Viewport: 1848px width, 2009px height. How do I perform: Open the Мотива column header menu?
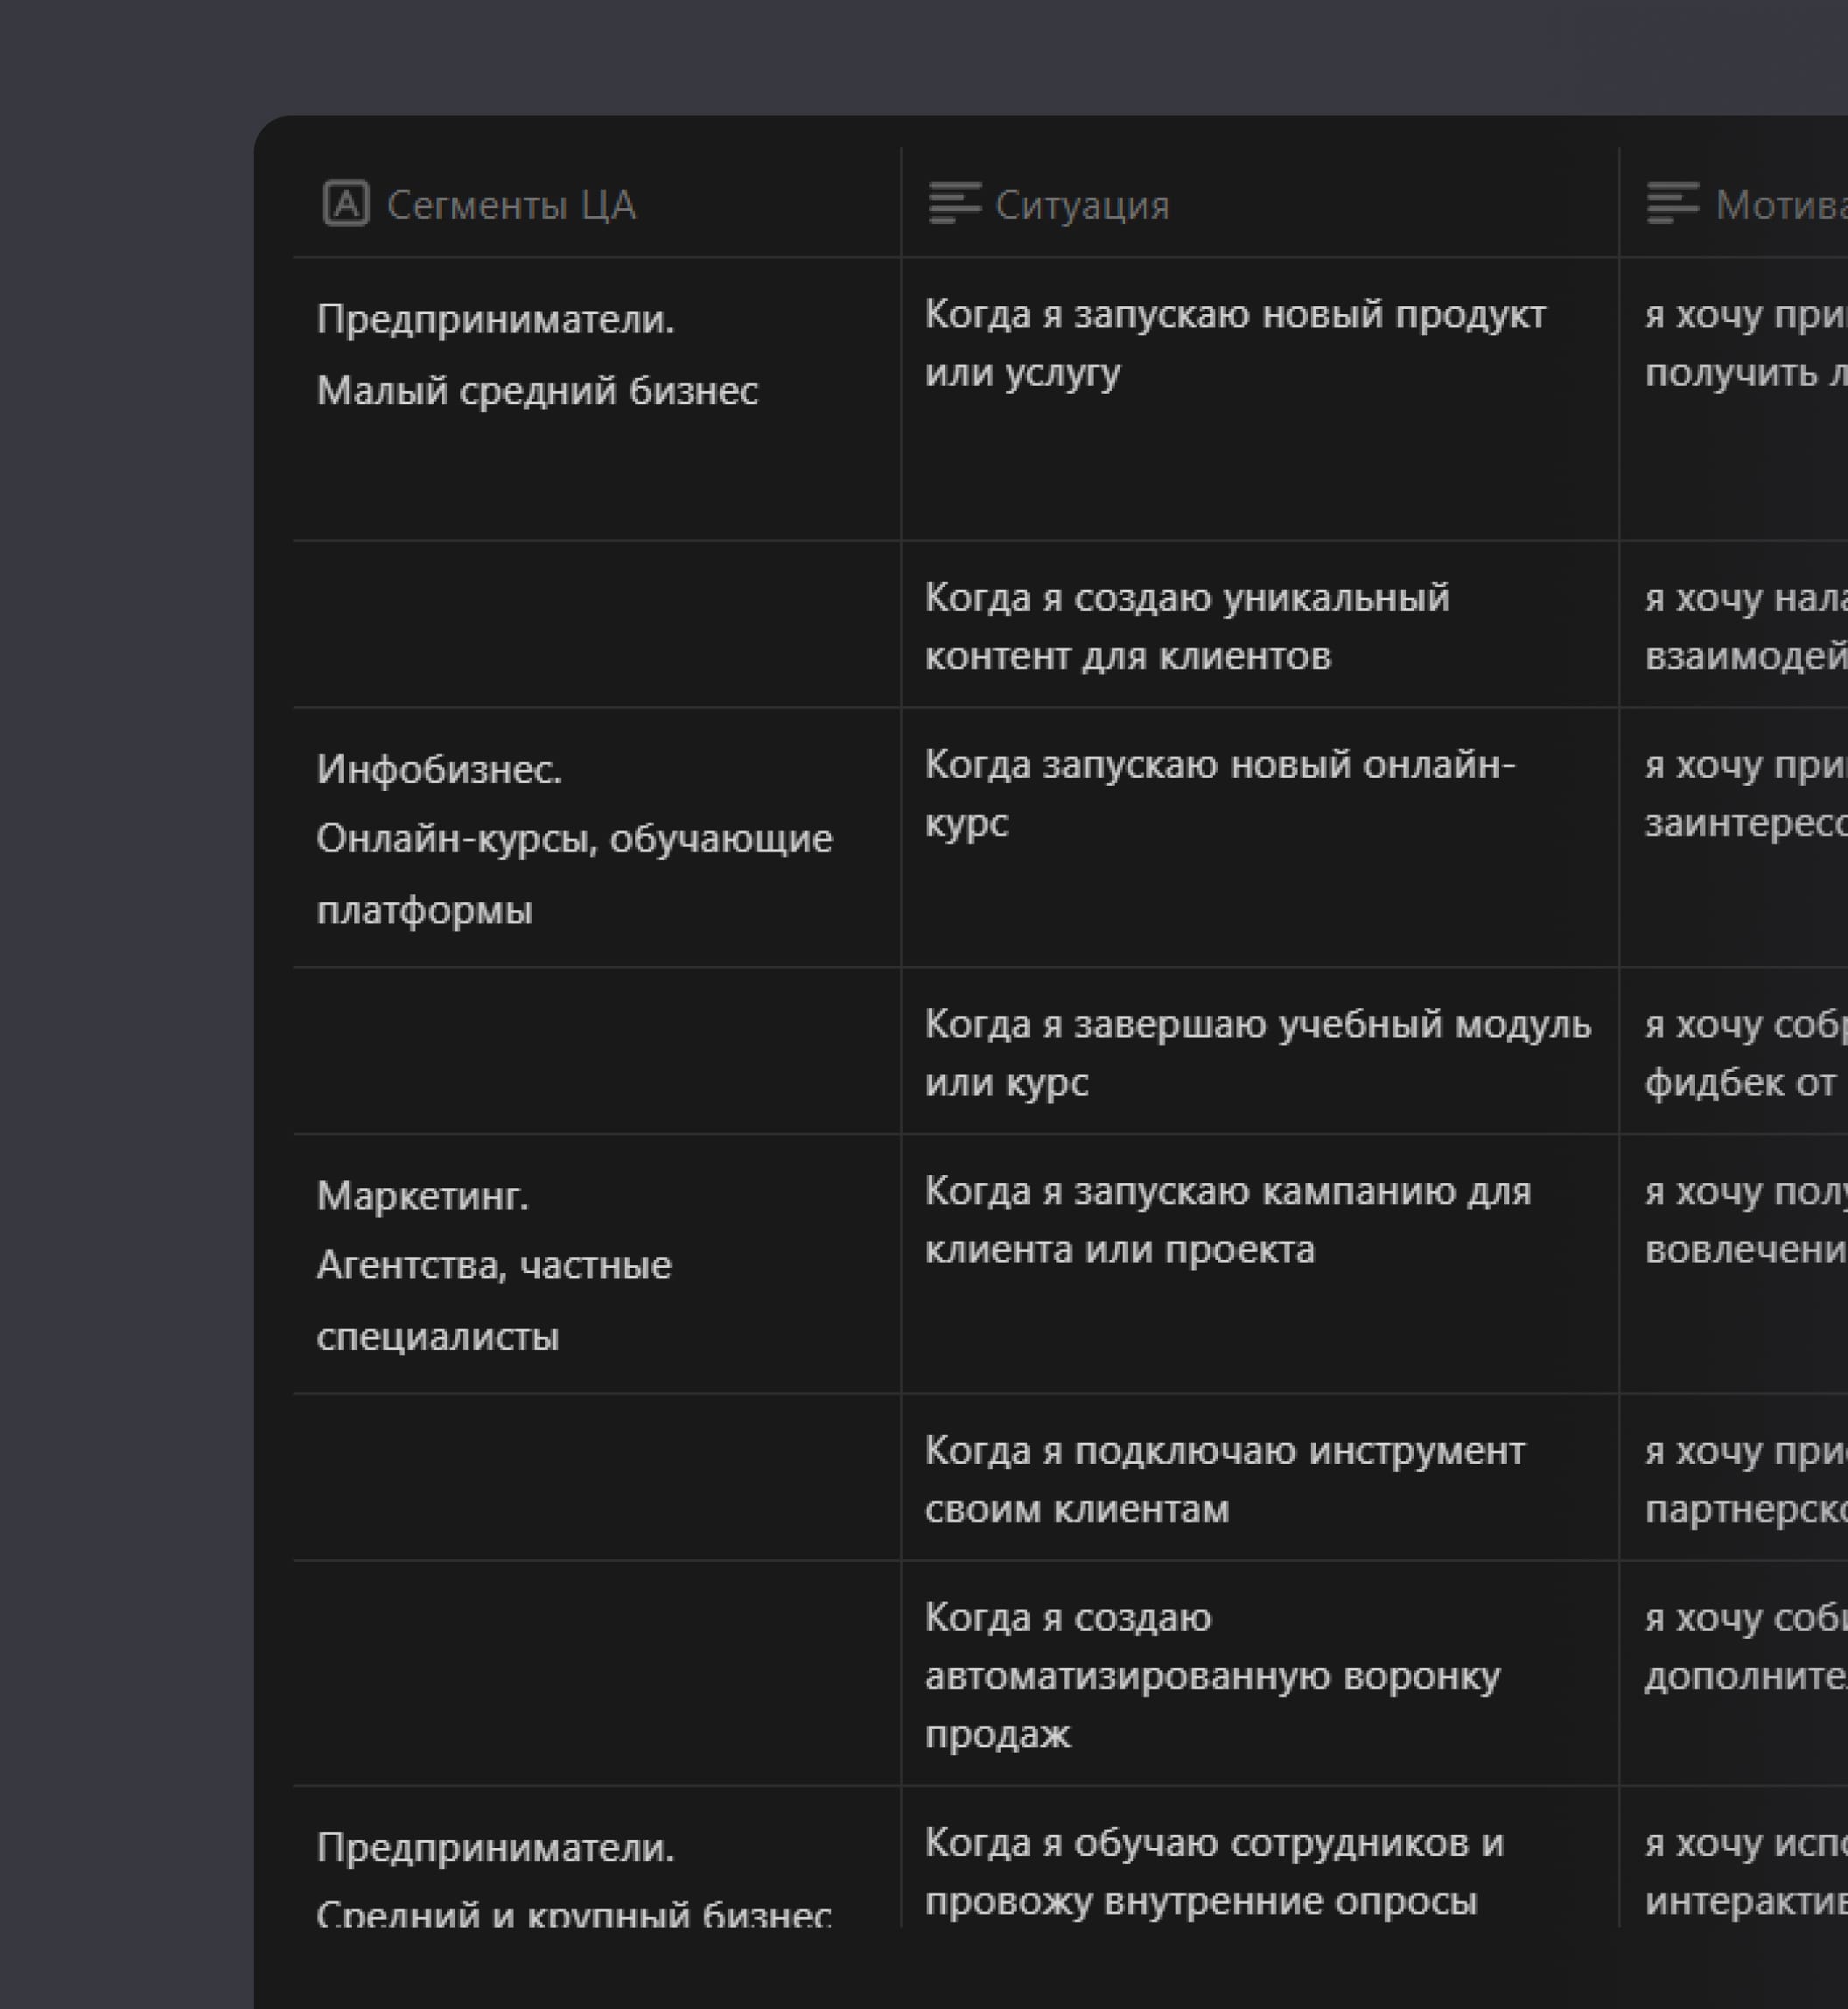pos(1780,205)
